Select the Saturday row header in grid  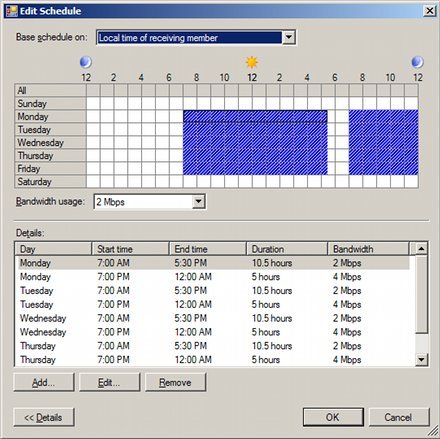[50, 182]
